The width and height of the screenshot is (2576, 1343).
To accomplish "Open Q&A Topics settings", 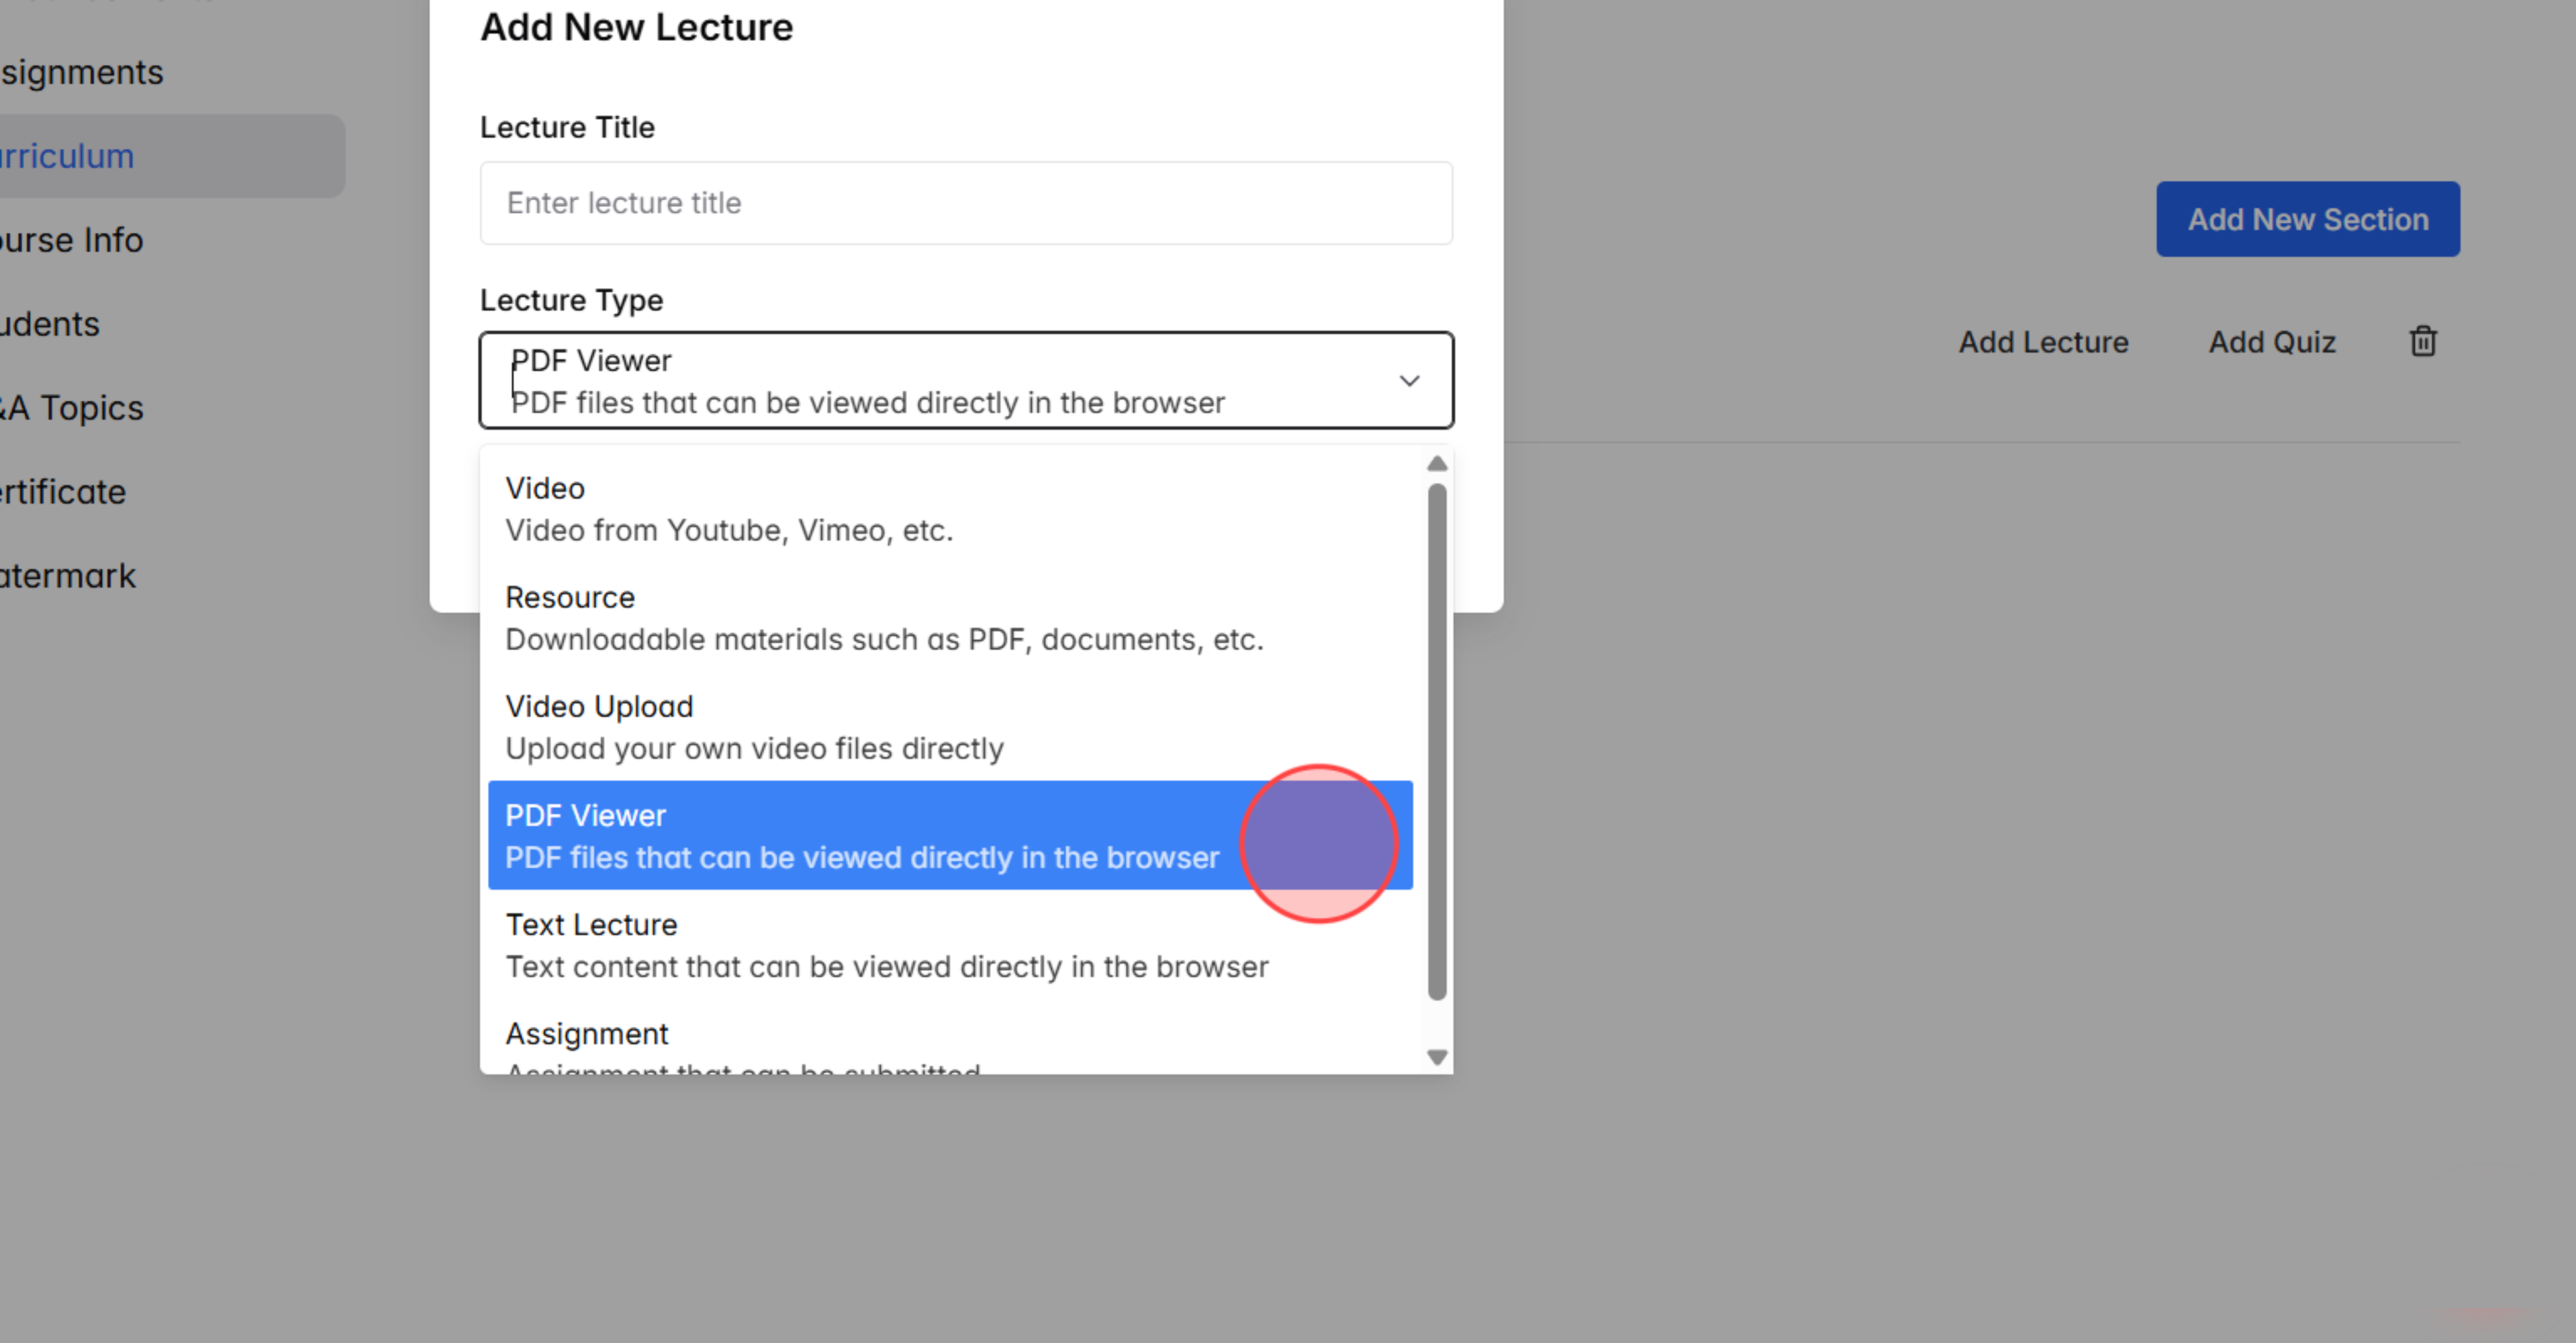I will click(x=70, y=408).
